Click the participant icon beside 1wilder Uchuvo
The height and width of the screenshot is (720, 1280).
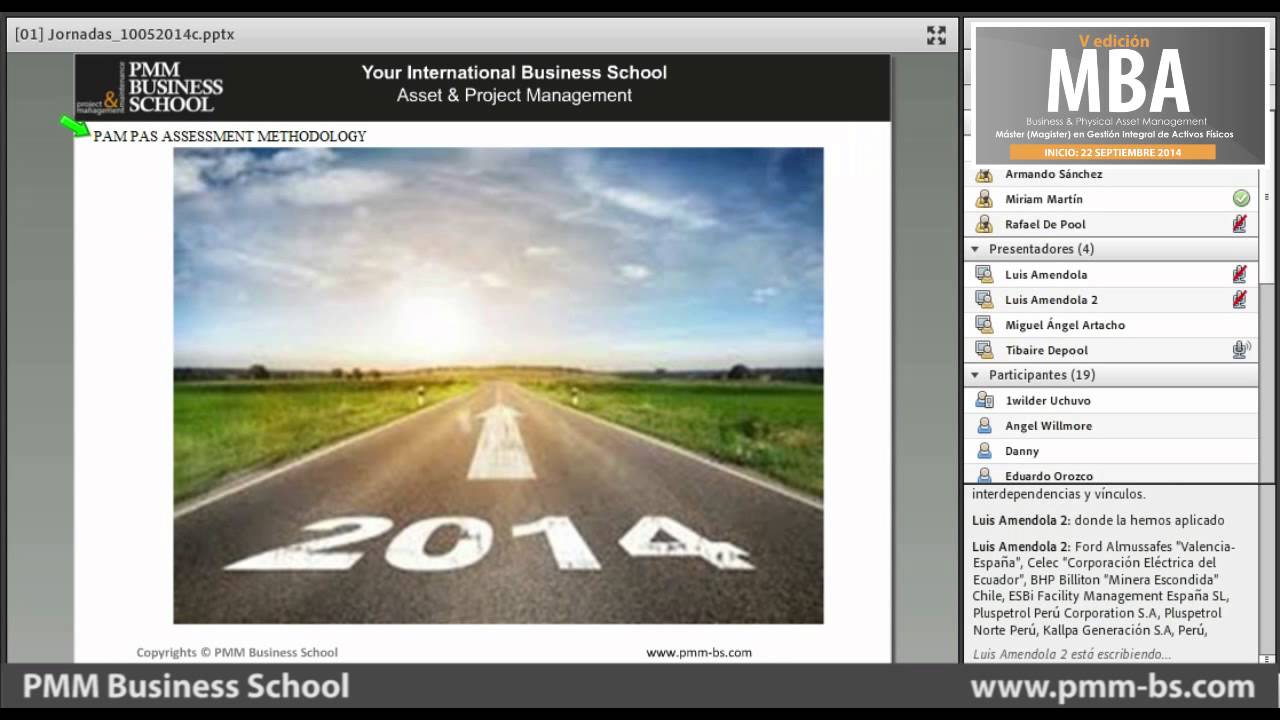click(984, 400)
